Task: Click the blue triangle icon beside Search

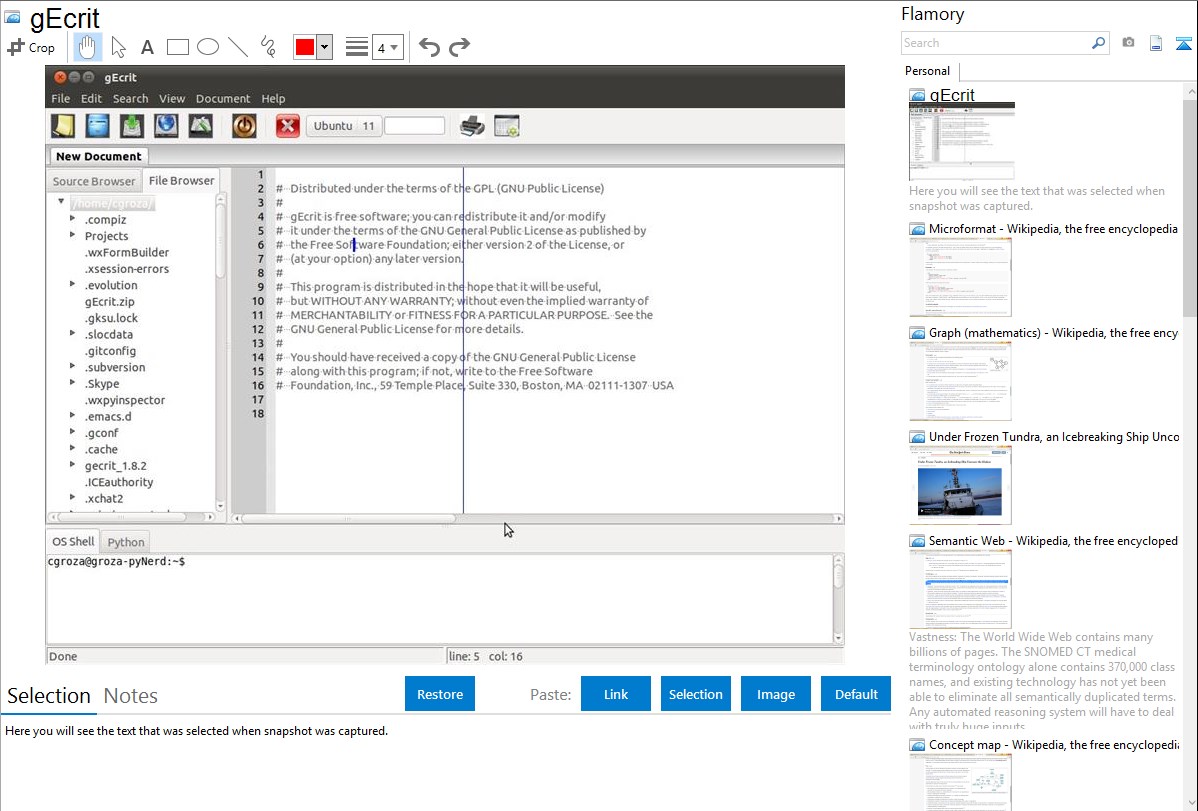Action: tap(1183, 43)
